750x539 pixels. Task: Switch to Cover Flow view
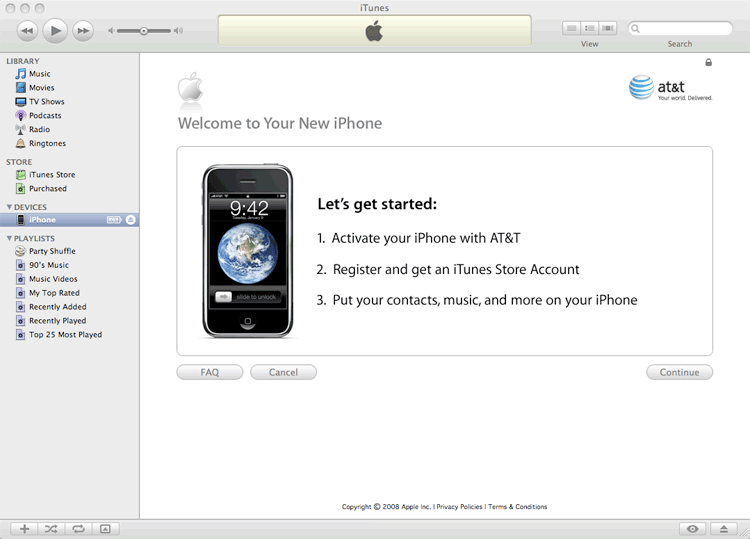(x=607, y=28)
